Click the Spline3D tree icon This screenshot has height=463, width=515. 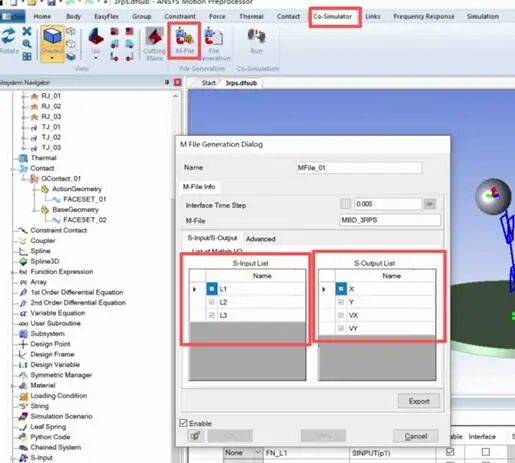pyautogui.click(x=23, y=261)
